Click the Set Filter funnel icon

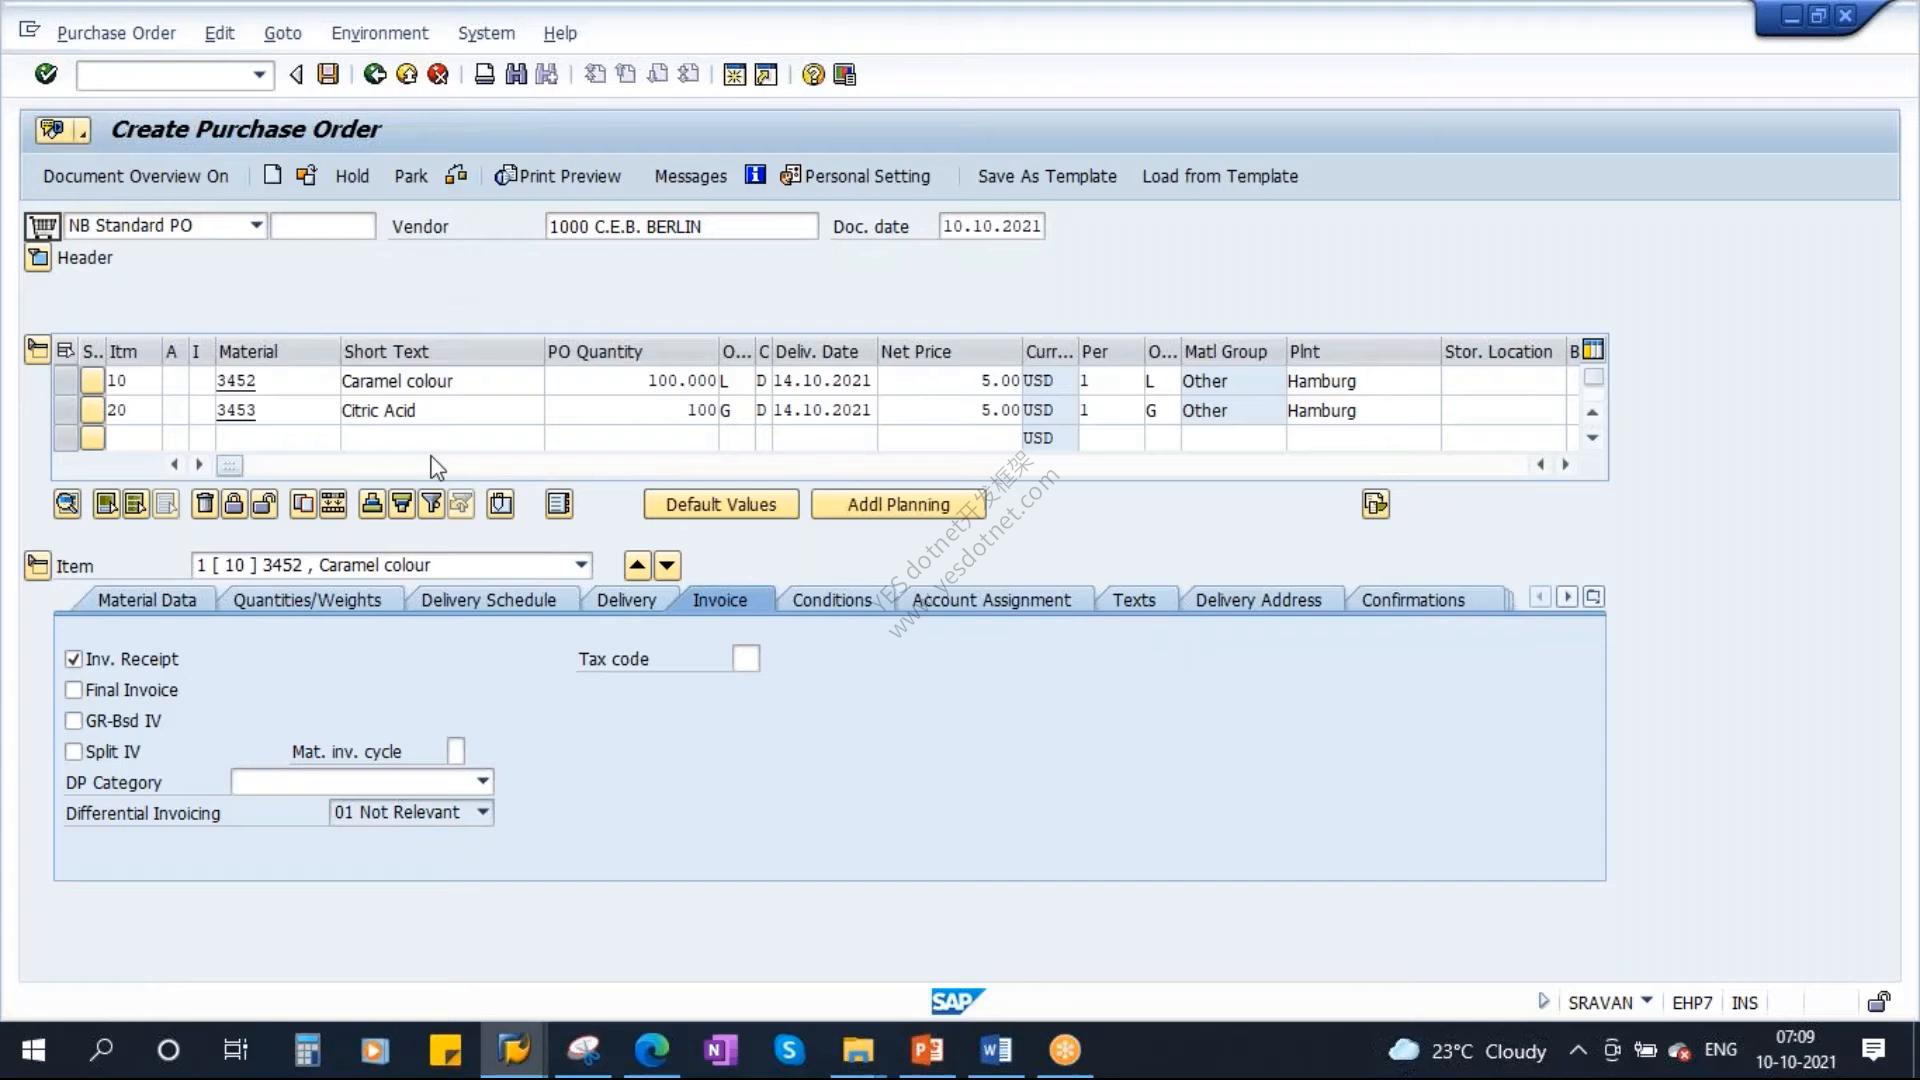pyautogui.click(x=431, y=504)
